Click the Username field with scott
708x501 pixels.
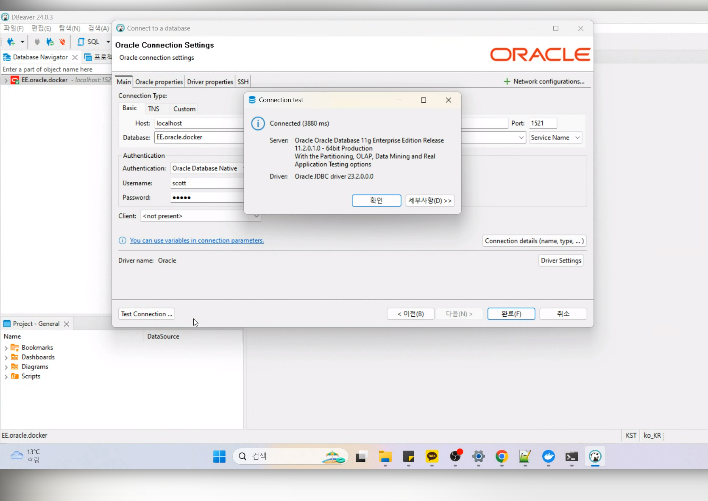tap(207, 183)
